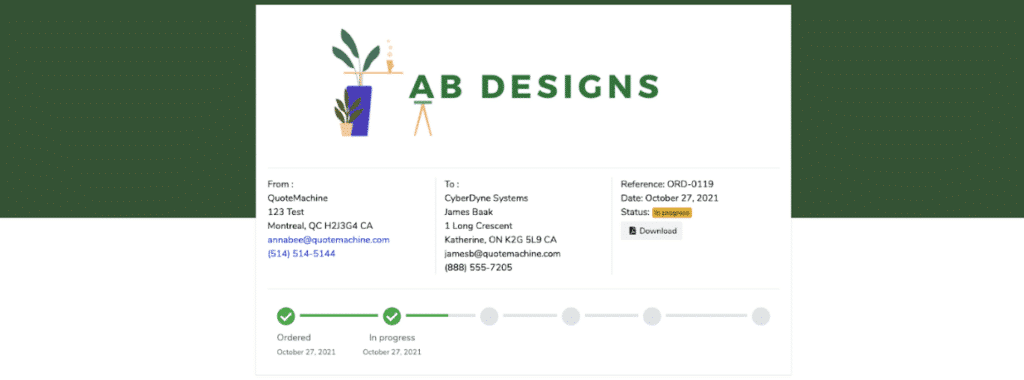
Task: Open the annabee@quotemachine.com email link
Action: [328, 240]
